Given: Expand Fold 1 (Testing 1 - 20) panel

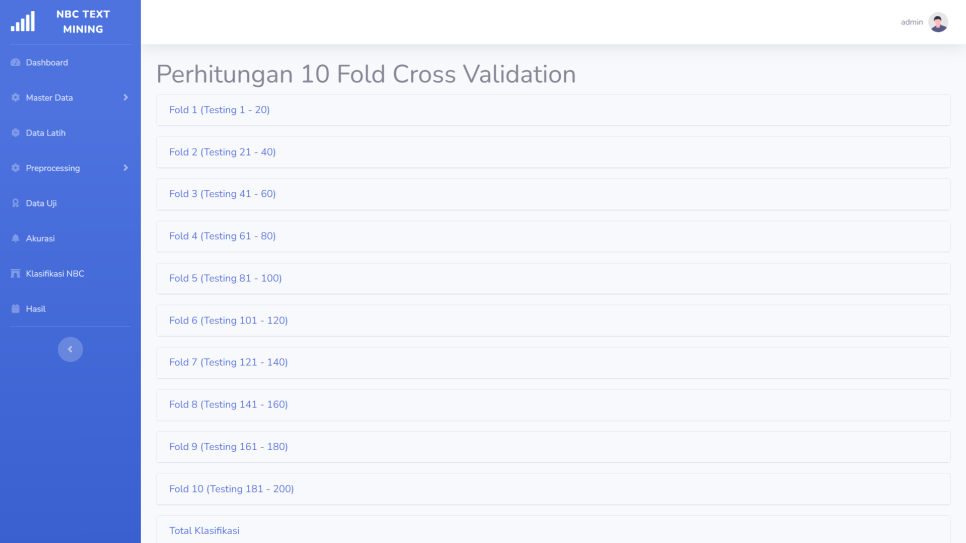Looking at the screenshot, I should [219, 110].
